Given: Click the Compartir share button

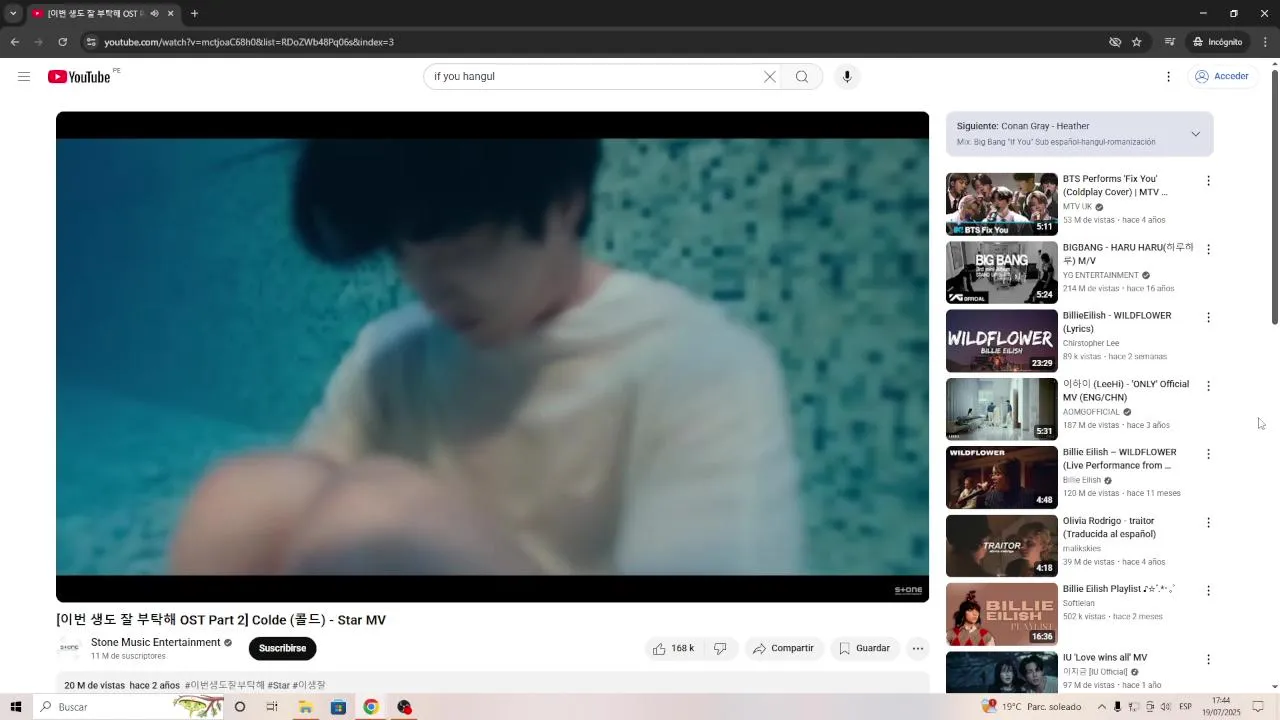Looking at the screenshot, I should 783,649.
